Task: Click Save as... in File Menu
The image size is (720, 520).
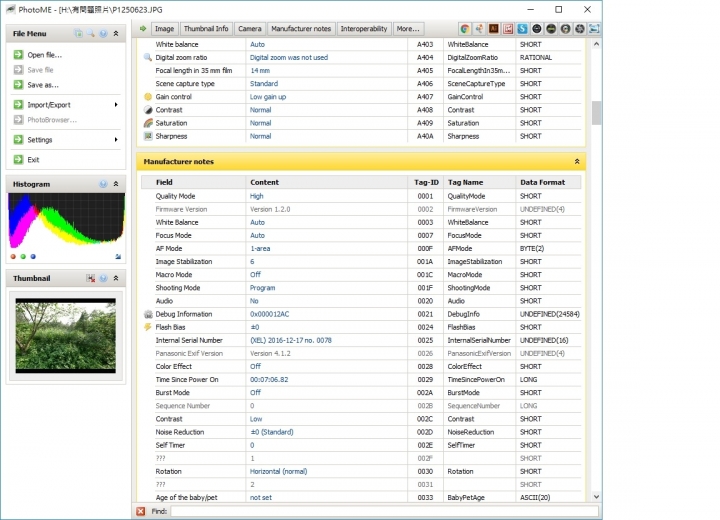Action: [43, 85]
